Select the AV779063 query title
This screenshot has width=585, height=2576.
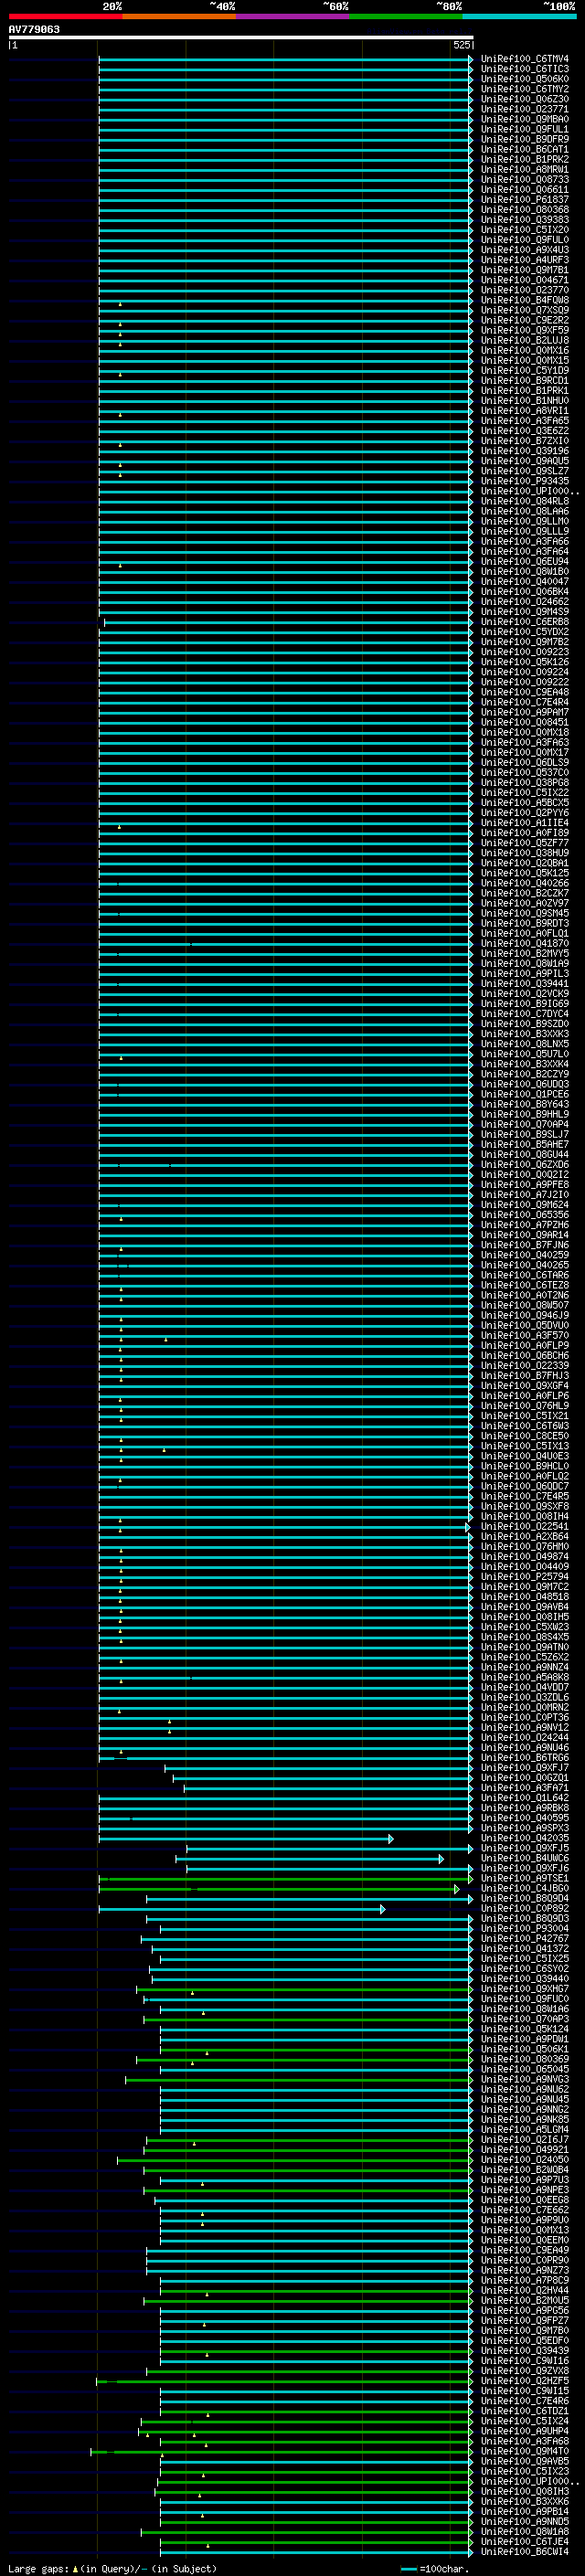tap(34, 29)
